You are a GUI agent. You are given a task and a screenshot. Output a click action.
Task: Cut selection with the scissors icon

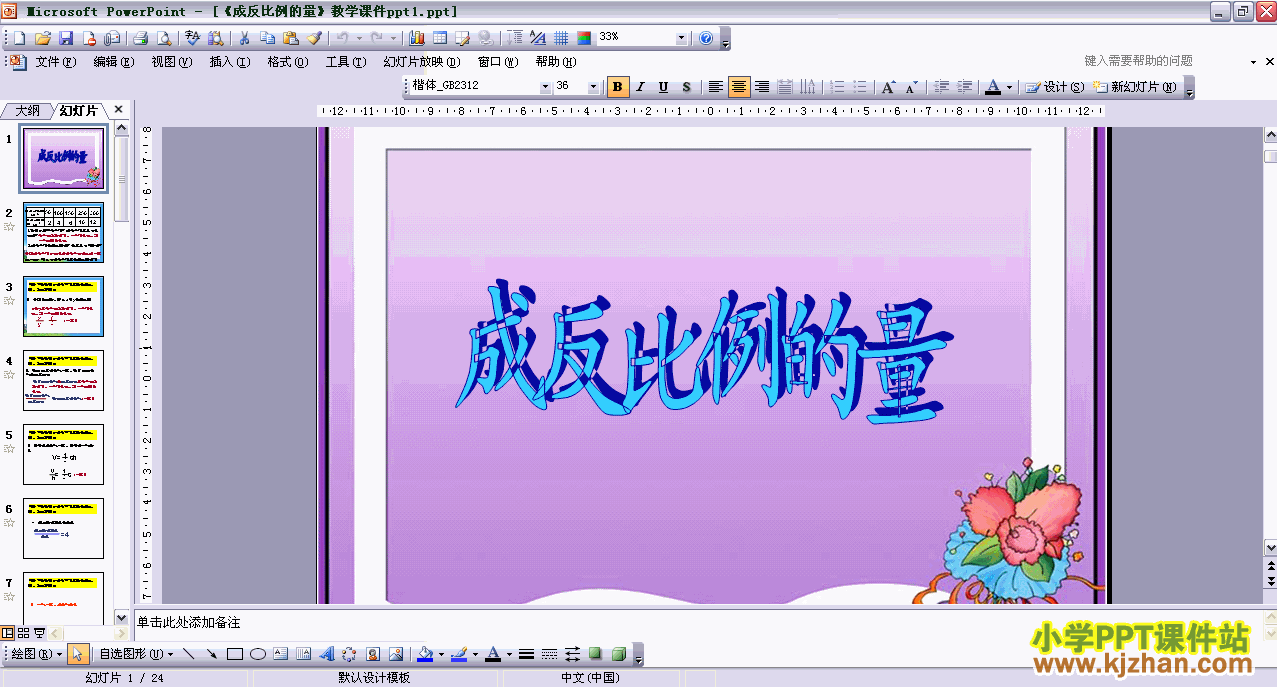tap(243, 38)
